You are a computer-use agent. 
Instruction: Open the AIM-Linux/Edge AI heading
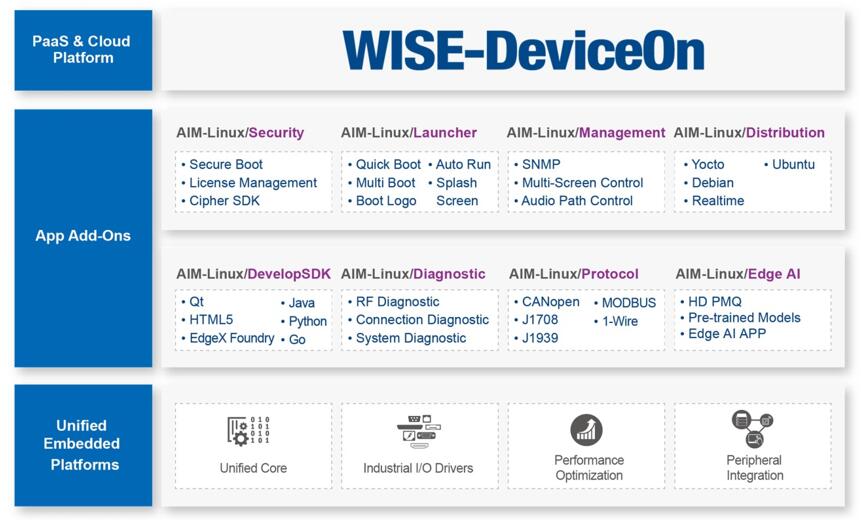coord(738,274)
